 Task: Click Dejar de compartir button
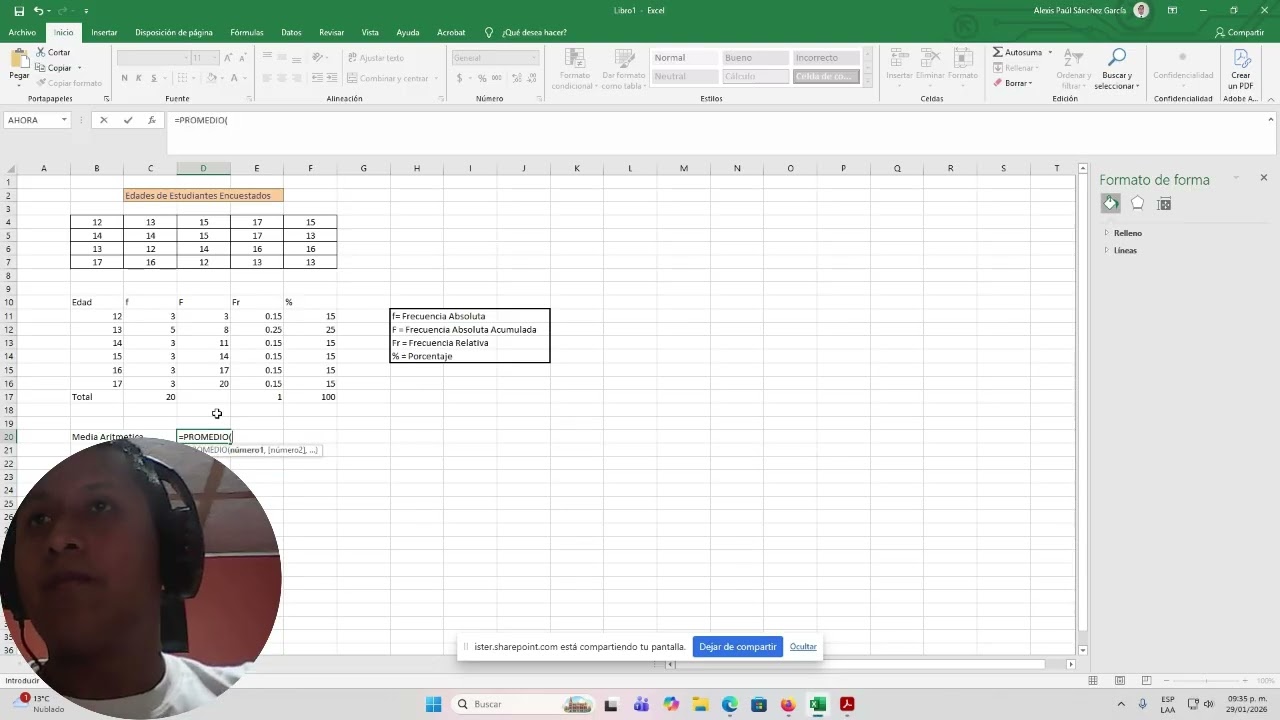click(737, 647)
